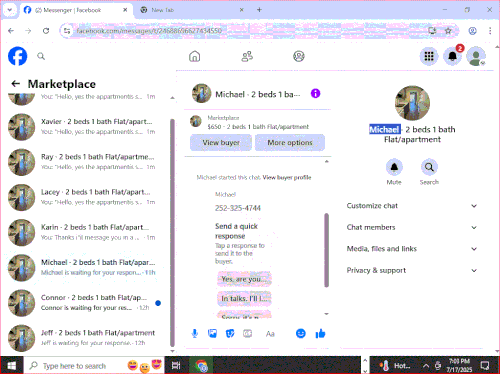Switch to the Messenger | Facebook tab
The image size is (500, 374).
(75, 10)
